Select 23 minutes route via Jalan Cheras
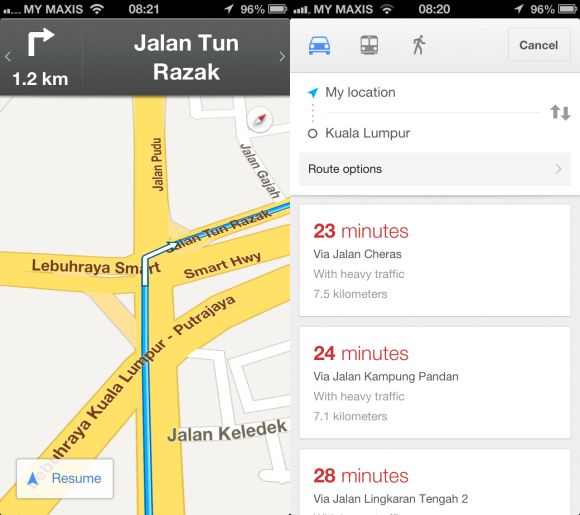This screenshot has width=580, height=515. click(435, 260)
